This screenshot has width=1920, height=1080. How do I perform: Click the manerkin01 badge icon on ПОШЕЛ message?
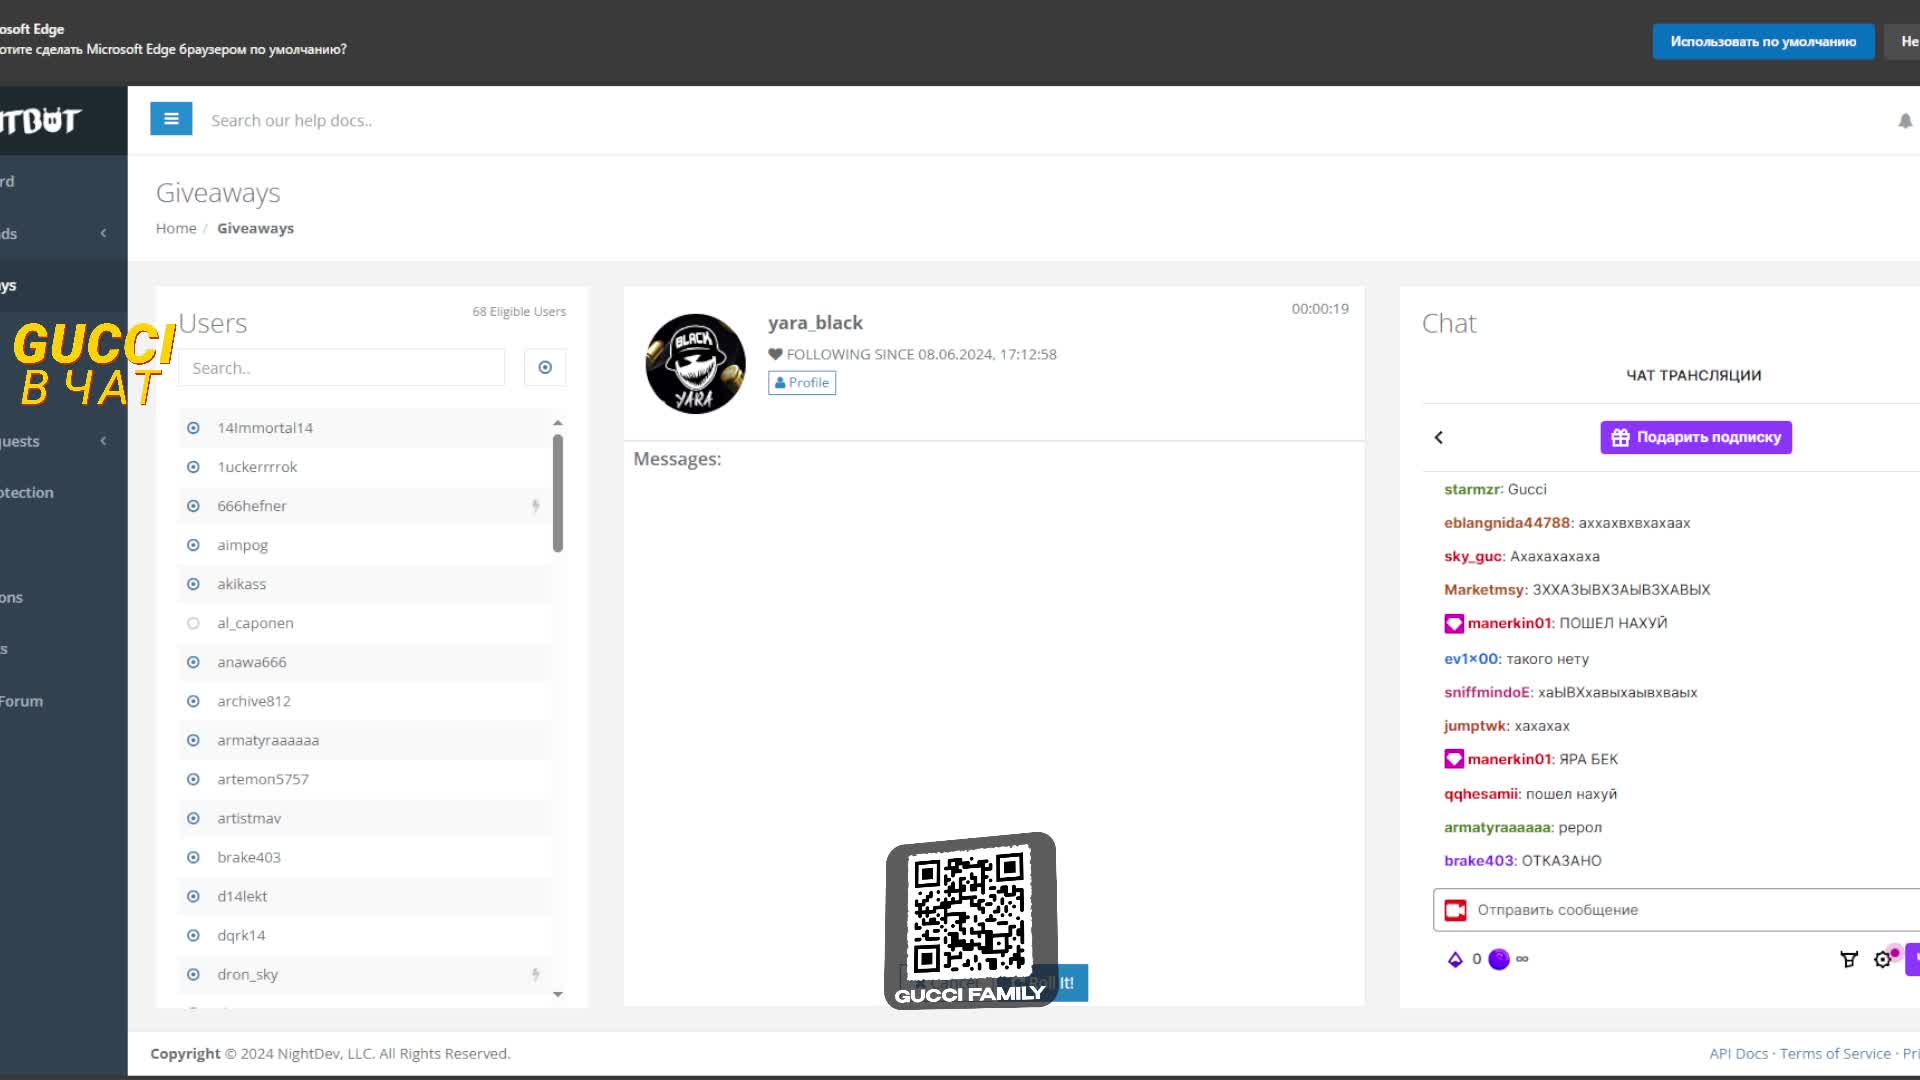coord(1454,623)
